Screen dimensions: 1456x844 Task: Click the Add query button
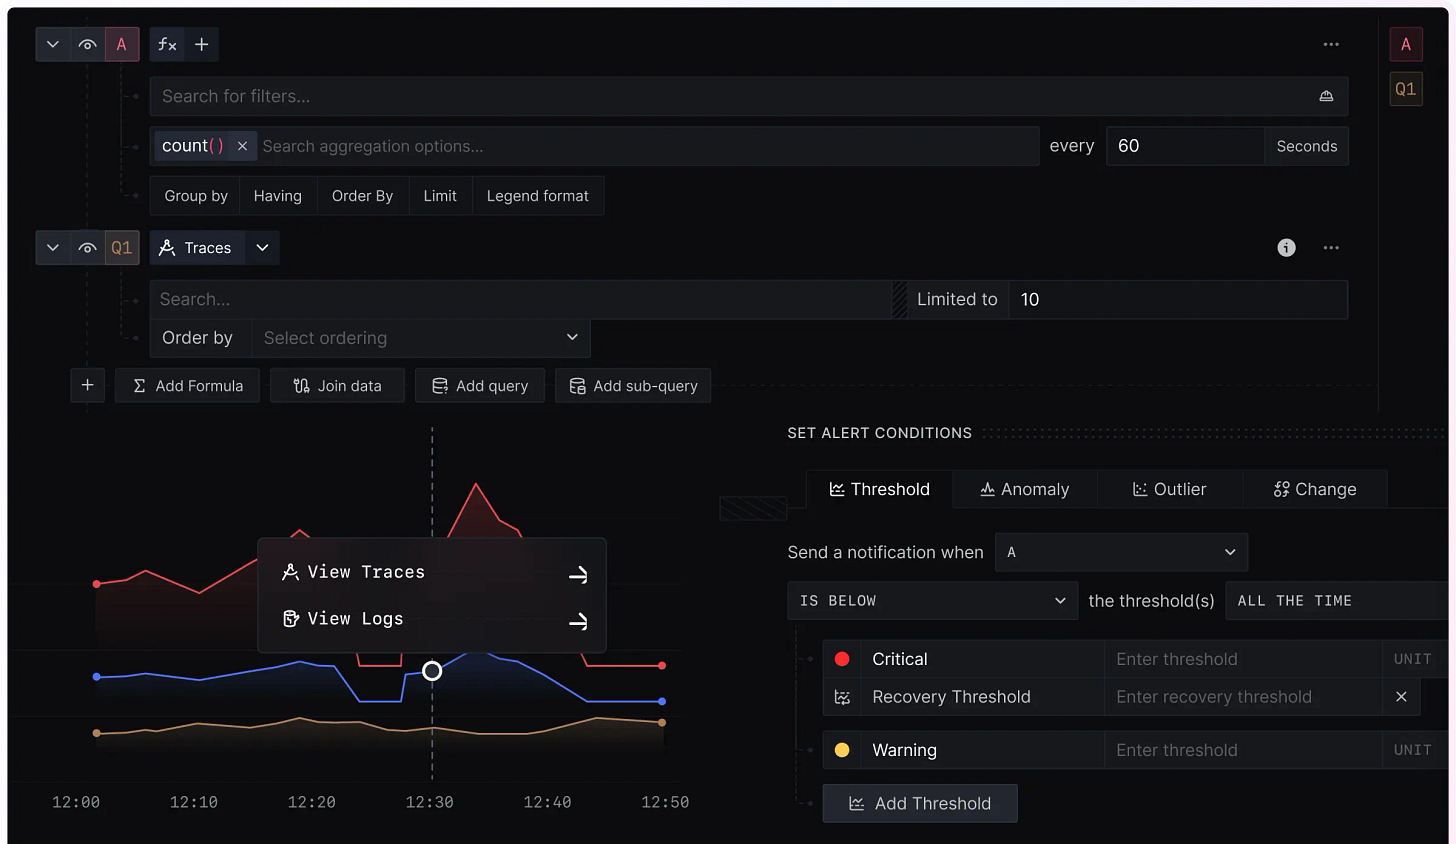click(480, 385)
